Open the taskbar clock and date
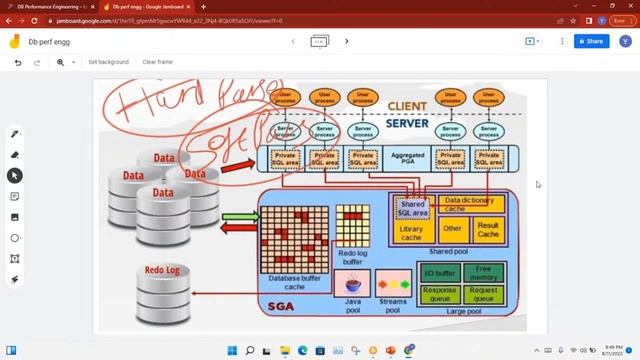The width and height of the screenshot is (640, 360). 612,350
